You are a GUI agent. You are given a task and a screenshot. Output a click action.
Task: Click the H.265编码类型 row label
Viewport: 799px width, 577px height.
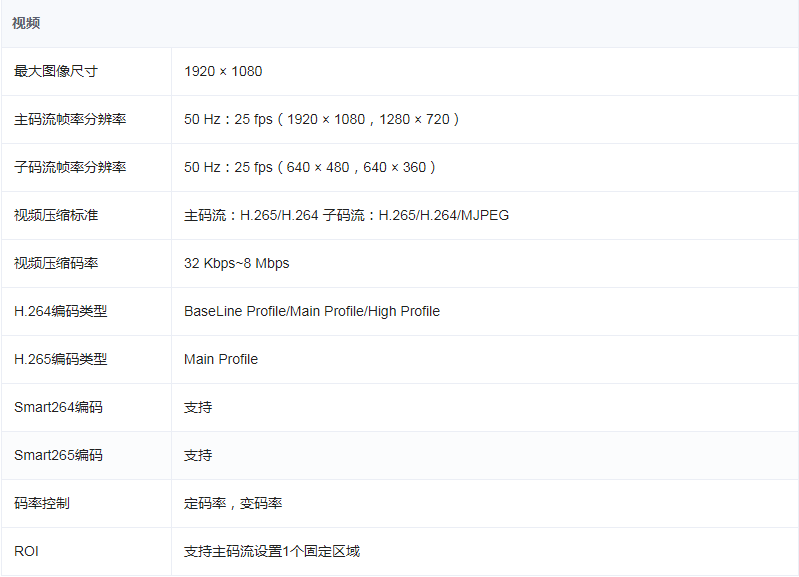click(x=60, y=359)
